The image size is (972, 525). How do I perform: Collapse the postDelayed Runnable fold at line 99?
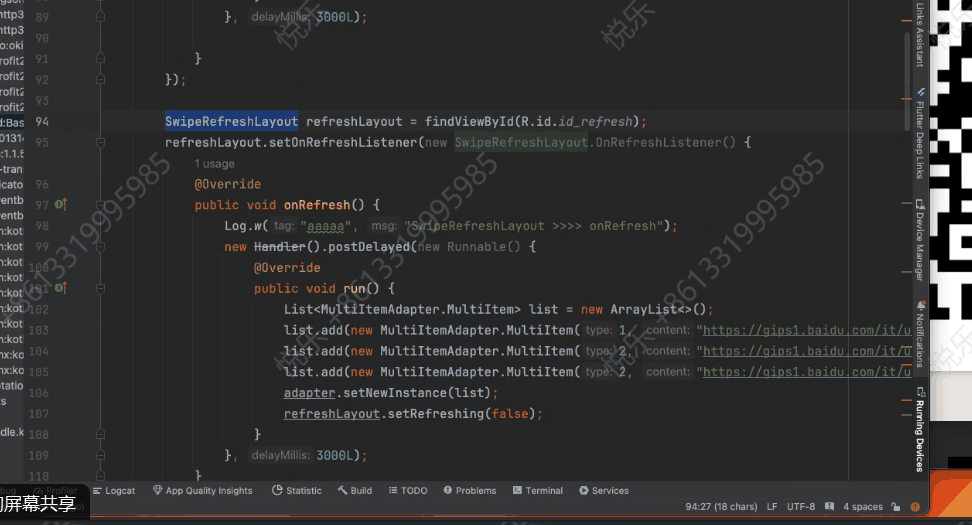pyautogui.click(x=100, y=247)
